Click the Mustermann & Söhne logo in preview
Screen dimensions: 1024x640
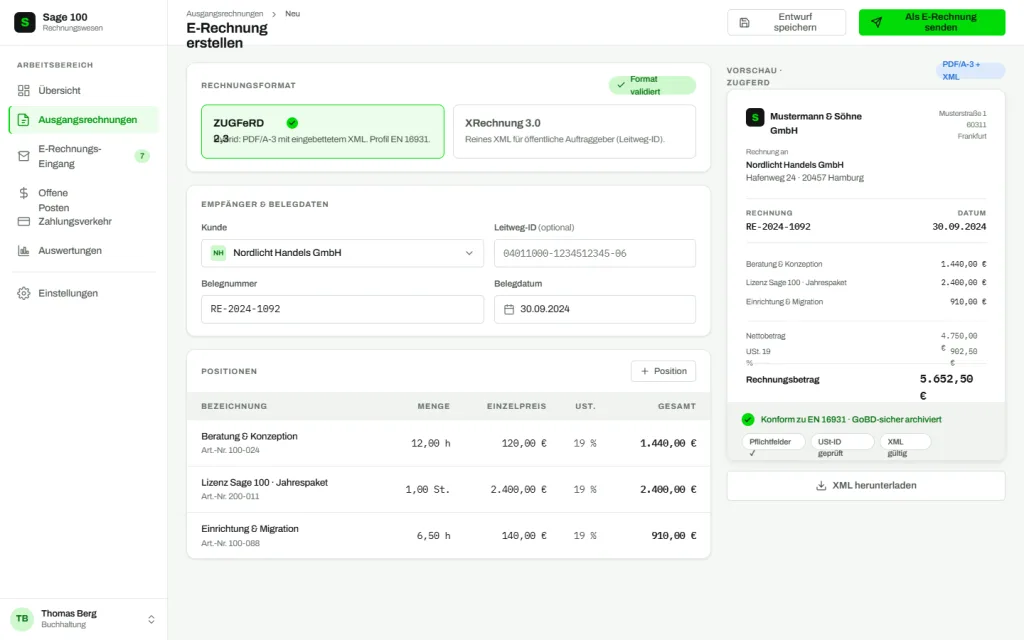(755, 118)
